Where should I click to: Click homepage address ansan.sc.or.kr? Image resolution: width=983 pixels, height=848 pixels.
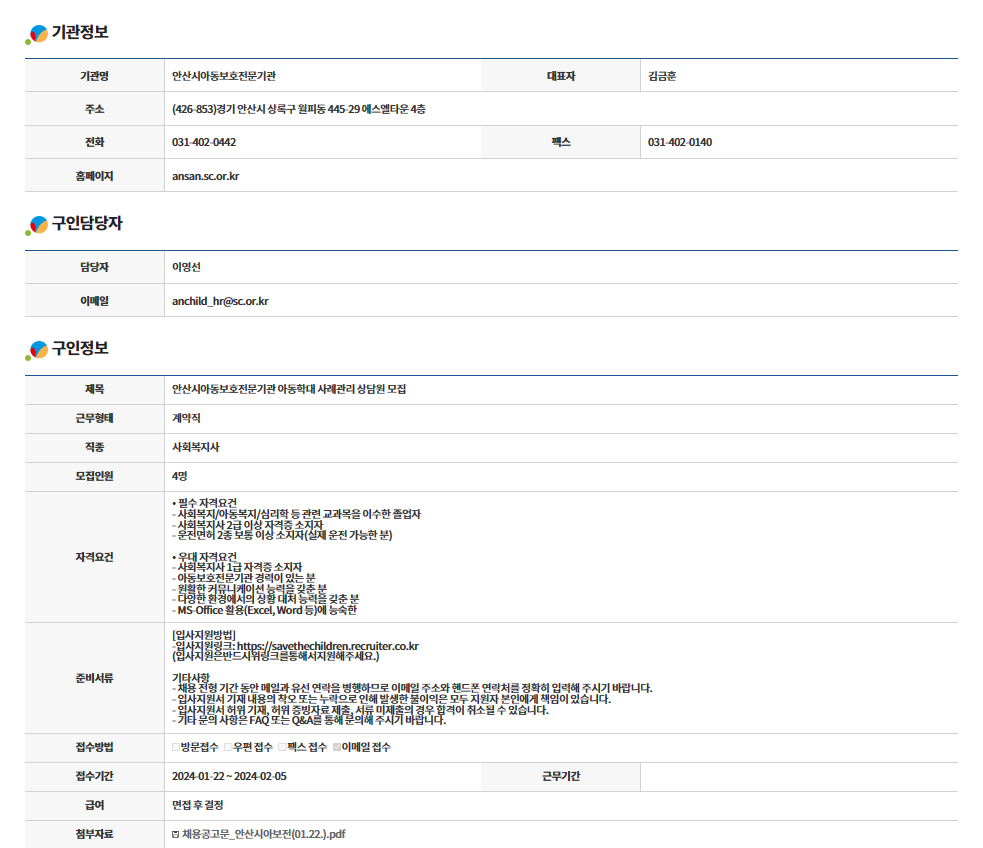point(206,176)
